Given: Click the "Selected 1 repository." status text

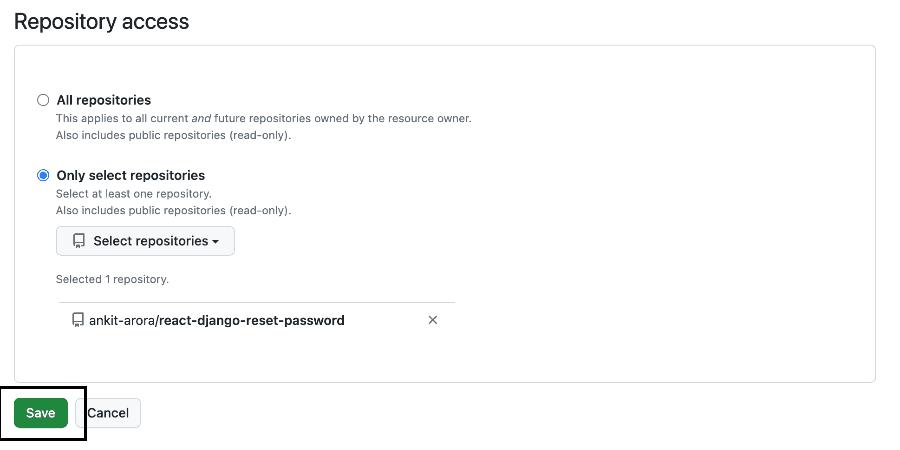Looking at the screenshot, I should pyautogui.click(x=112, y=280).
